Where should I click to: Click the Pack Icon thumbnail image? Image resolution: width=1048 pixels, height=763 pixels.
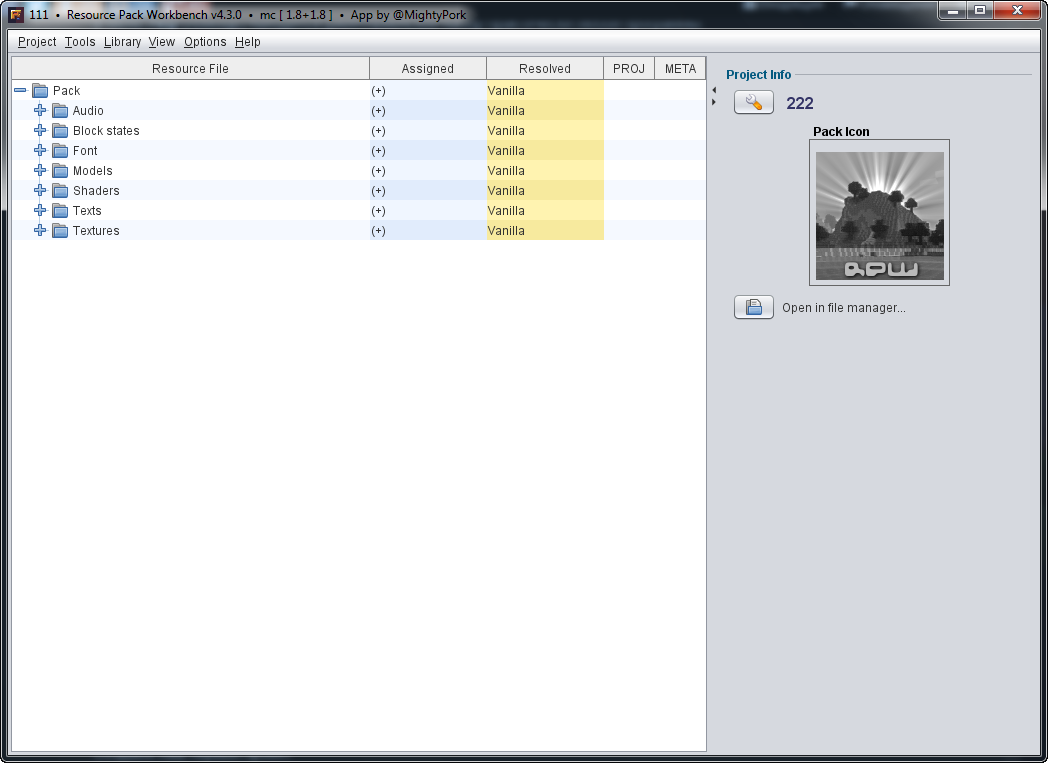tap(879, 215)
